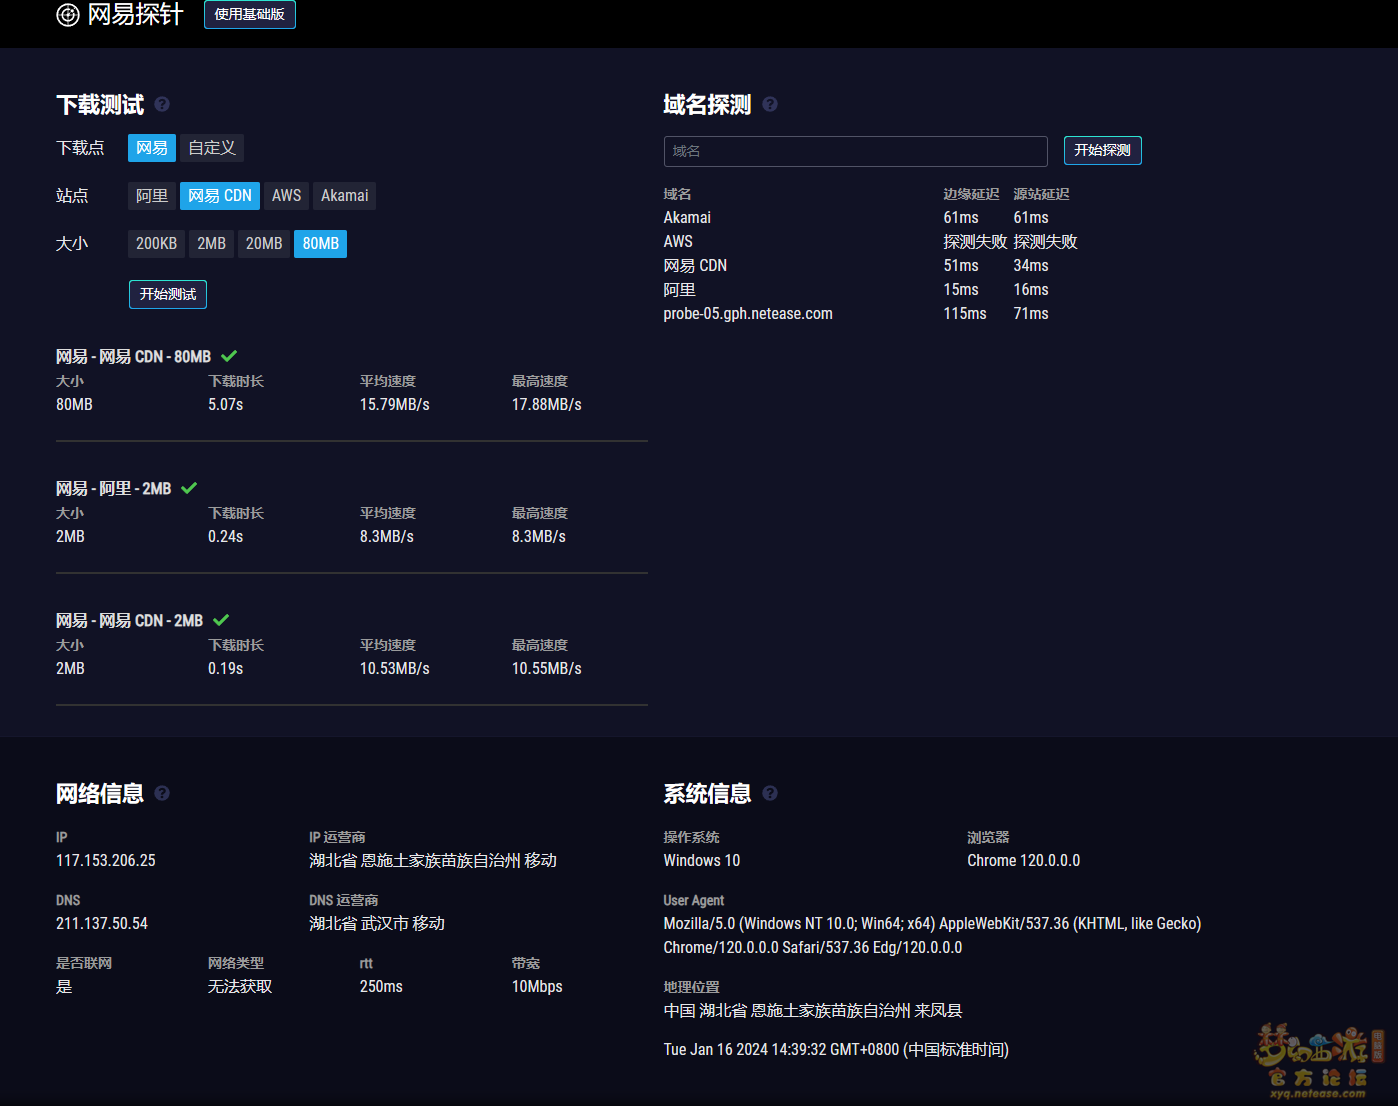Screen dimensions: 1398x1106
Task: Click 阿里 row in domain results
Action: pos(870,289)
